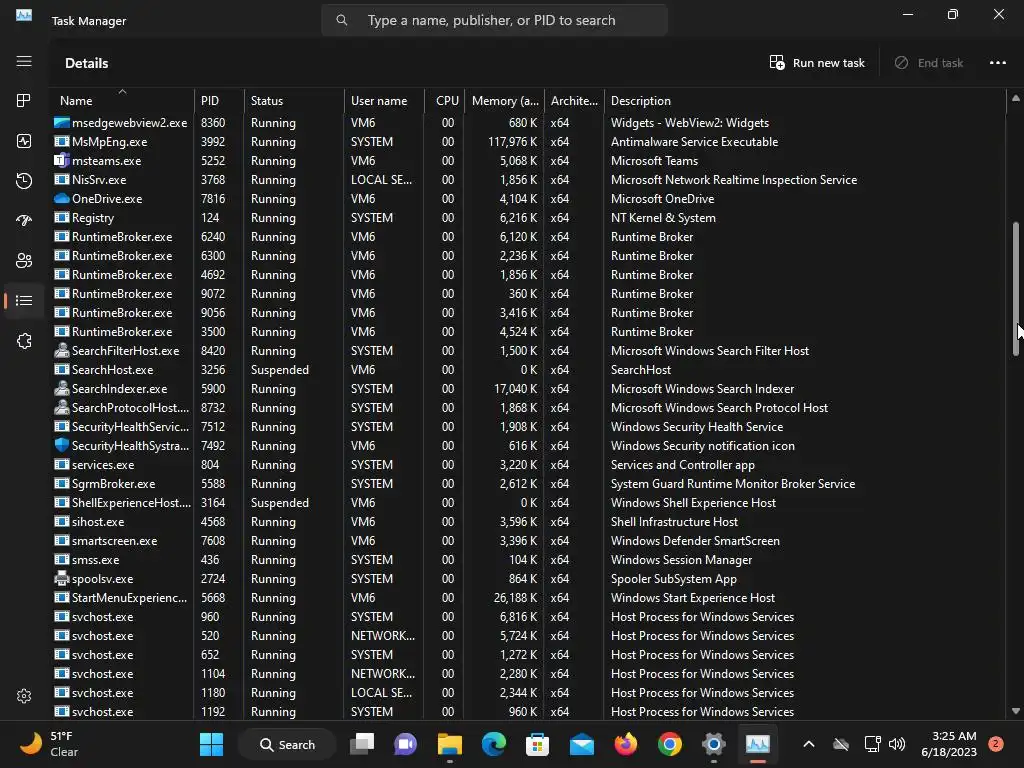Sort by CPU column header

tap(445, 101)
